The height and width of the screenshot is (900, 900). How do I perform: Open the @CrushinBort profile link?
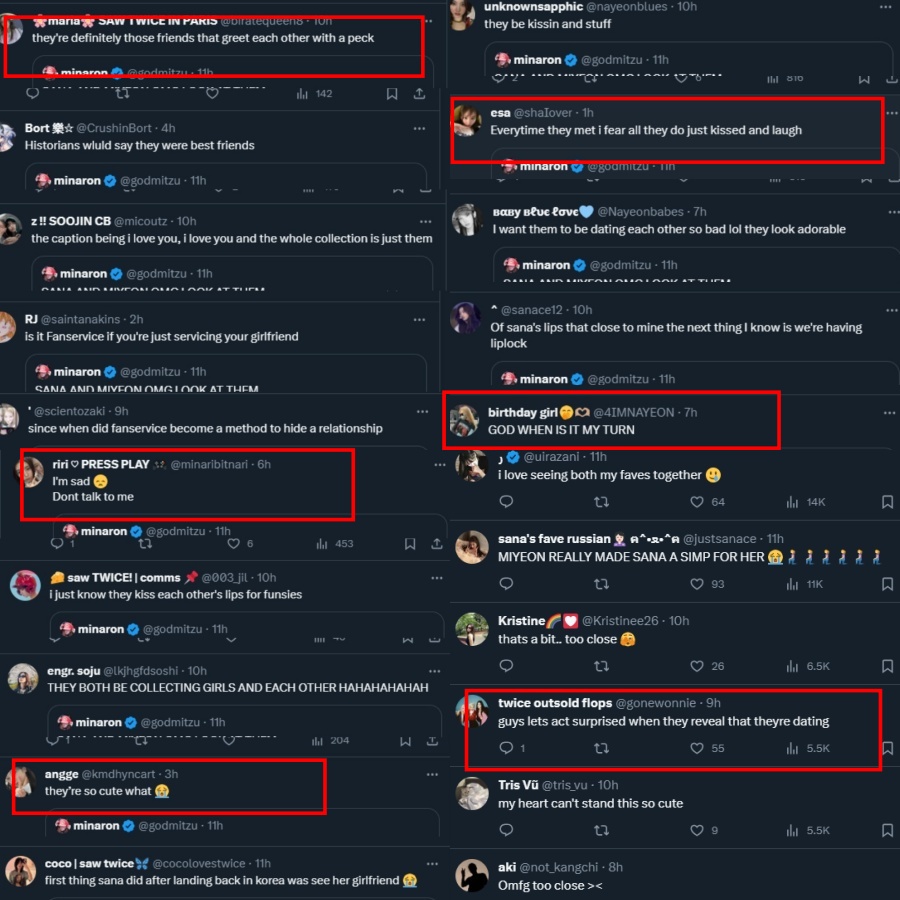tap(114, 128)
